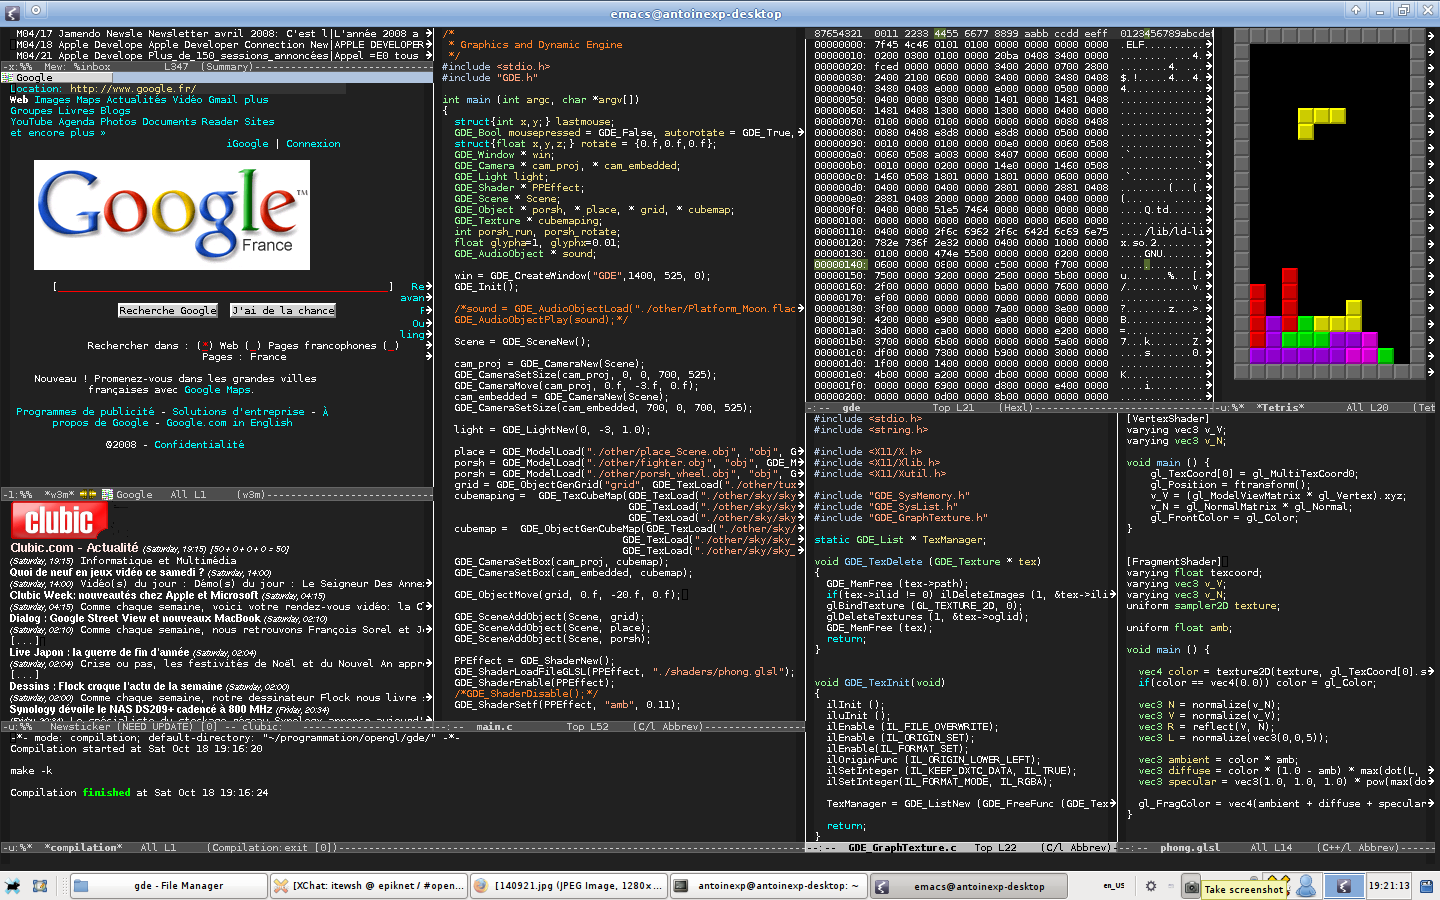Open the Actualités link

(136, 100)
